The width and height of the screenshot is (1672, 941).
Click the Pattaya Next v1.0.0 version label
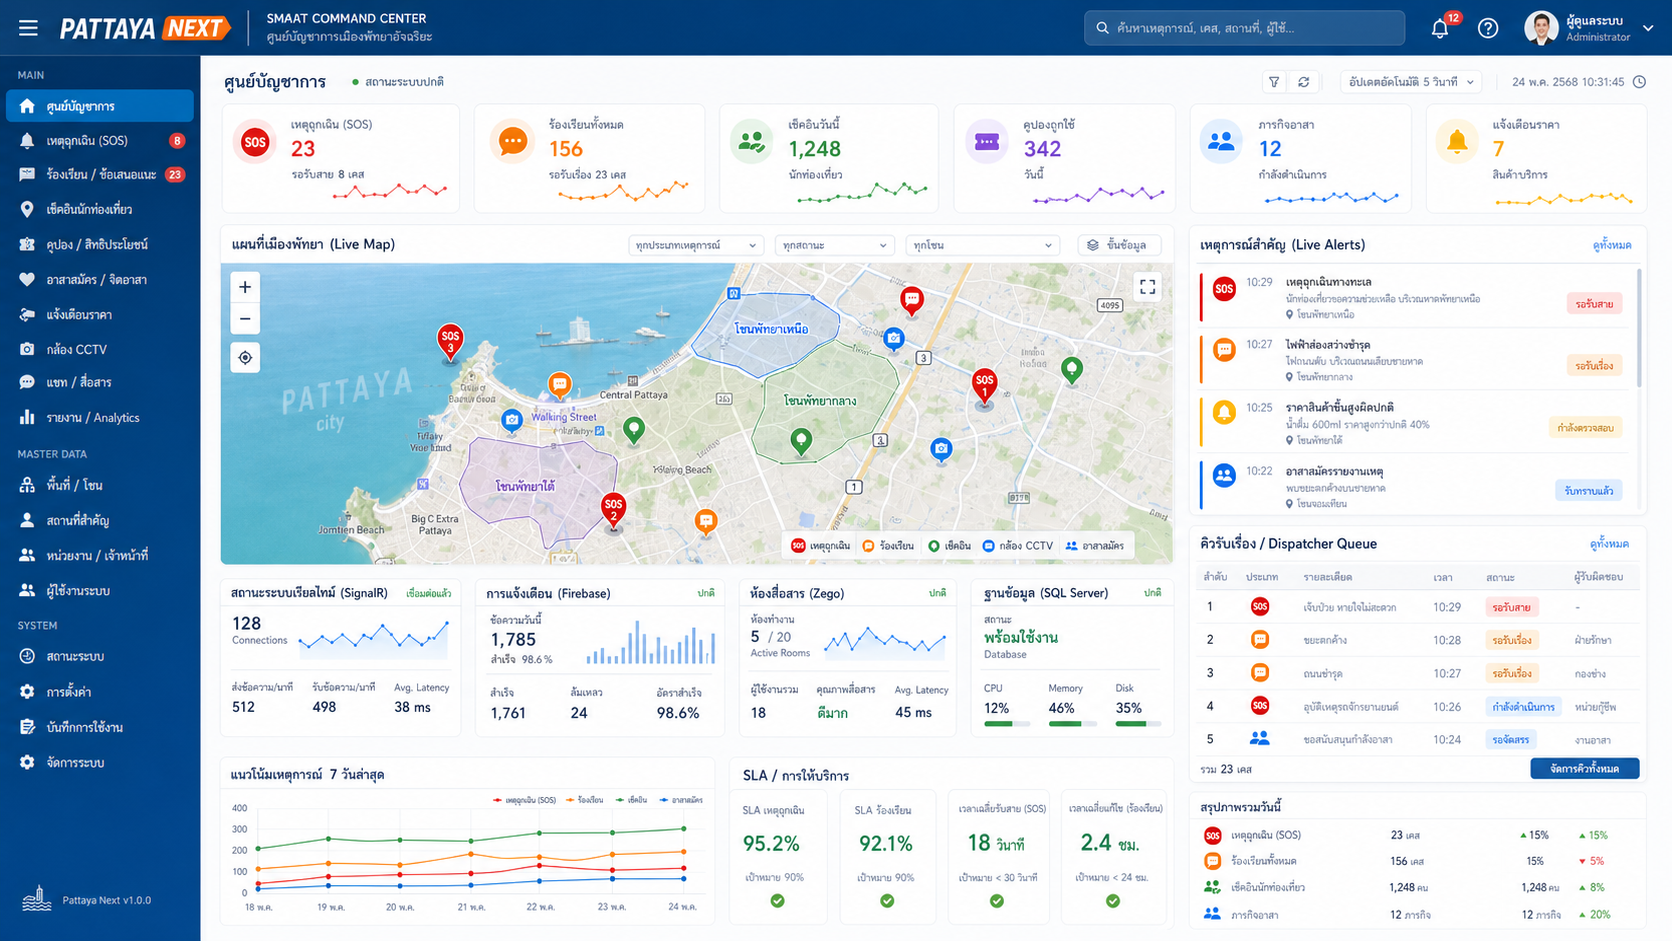click(x=107, y=900)
